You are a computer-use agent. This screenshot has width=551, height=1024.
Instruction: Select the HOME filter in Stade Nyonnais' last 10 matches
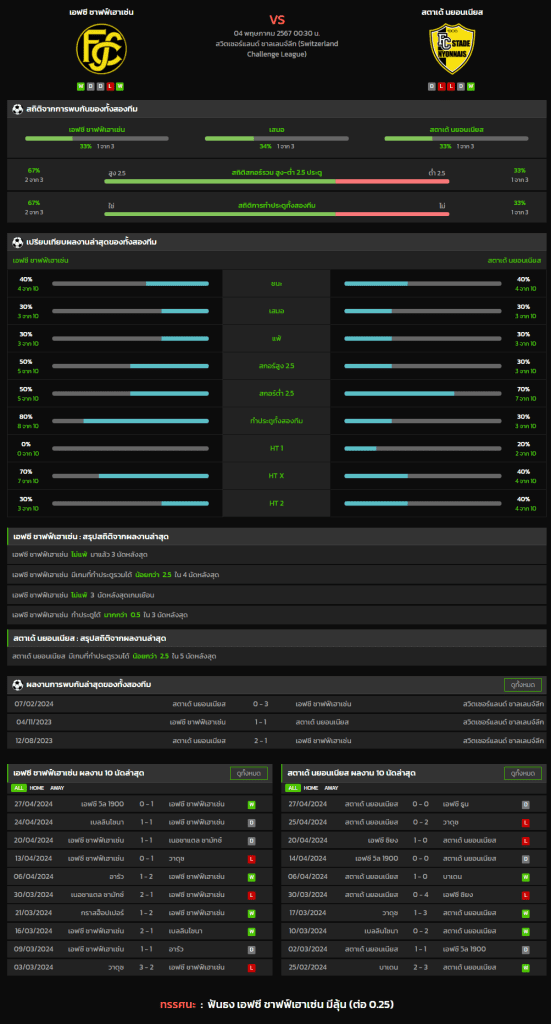311,788
